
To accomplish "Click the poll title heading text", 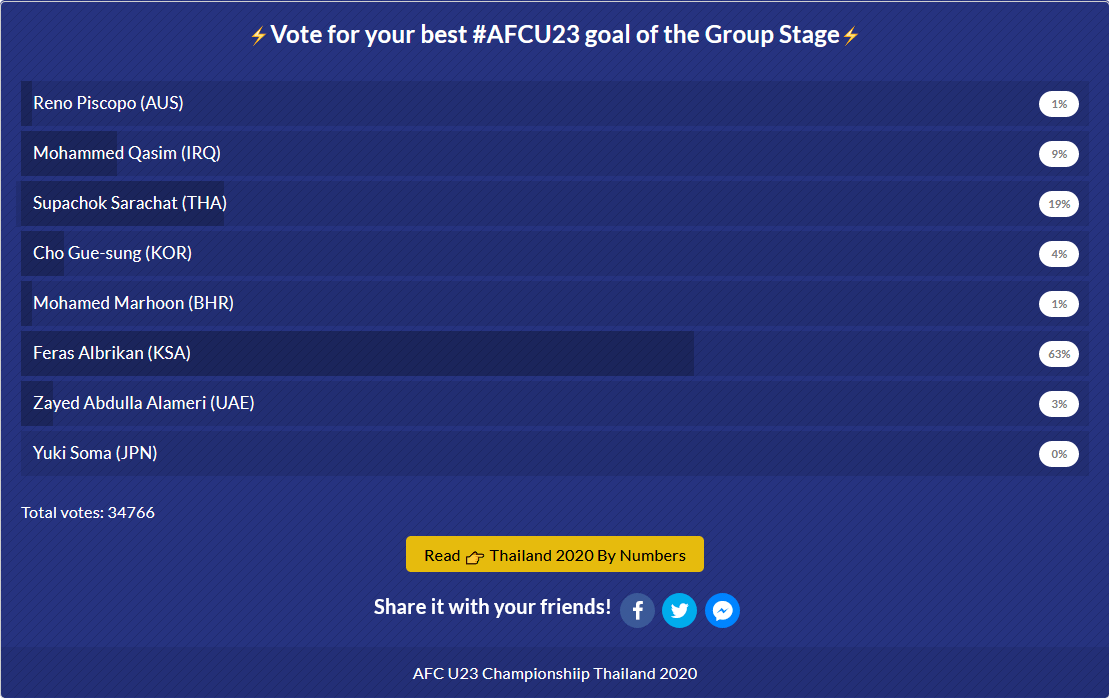I will 554,35.
